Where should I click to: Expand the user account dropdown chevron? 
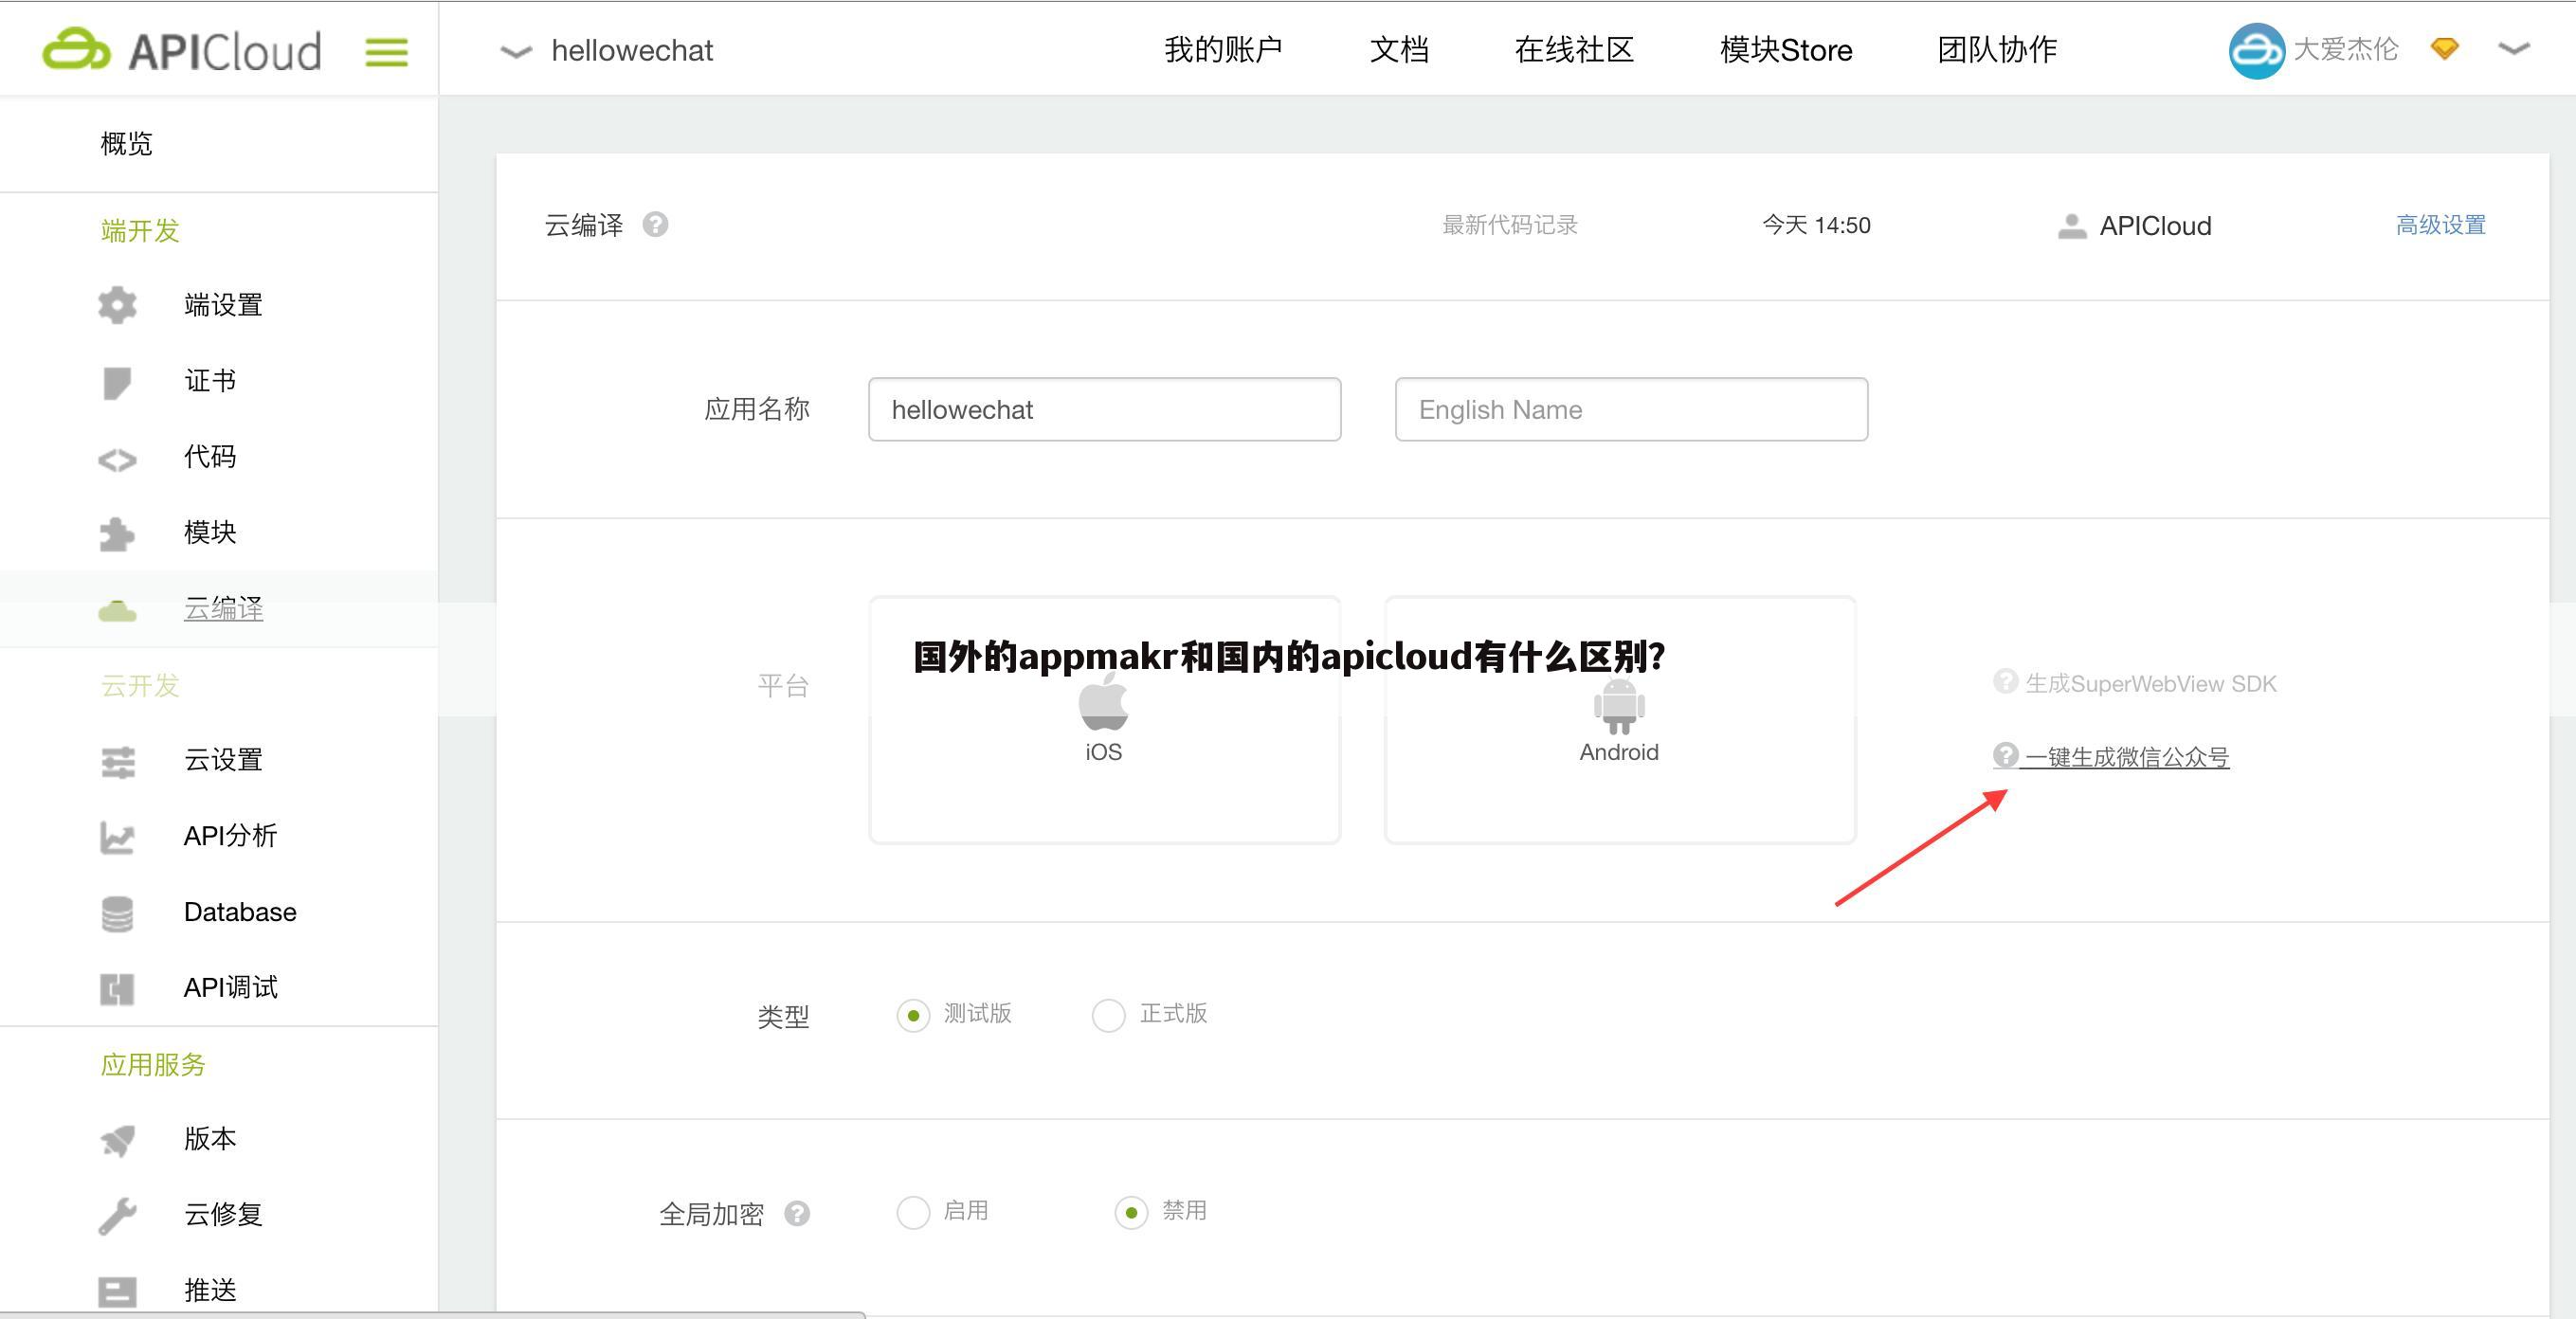(2514, 48)
